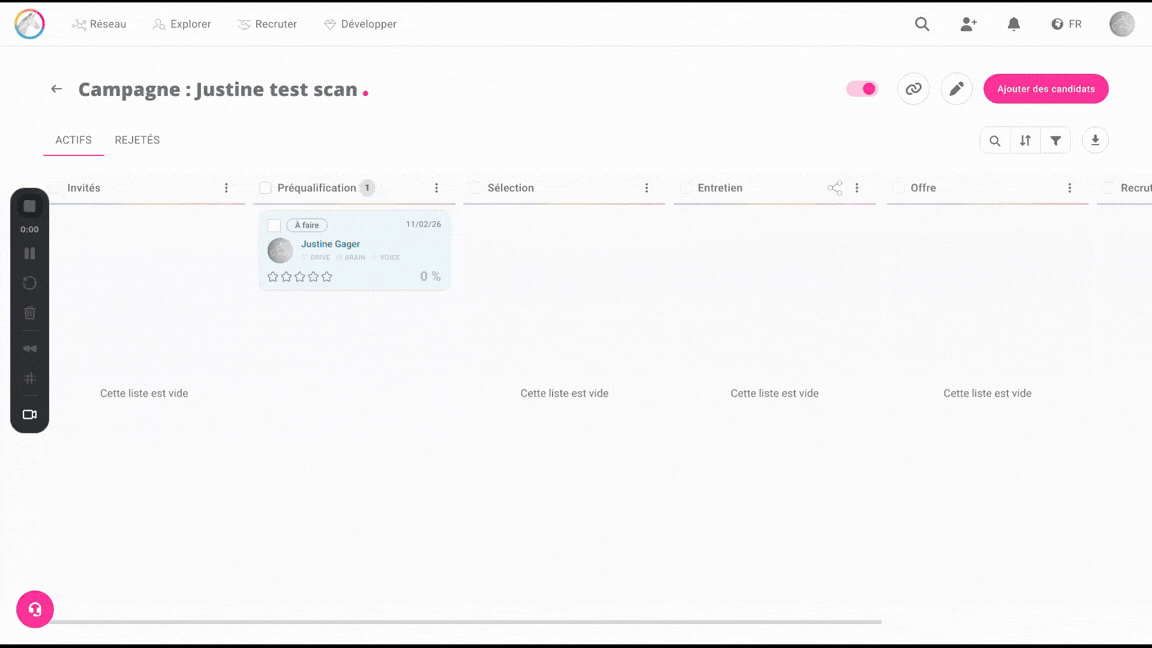This screenshot has height=648, width=1152.
Task: Switch to the REJETÉS tab
Action: 137,140
